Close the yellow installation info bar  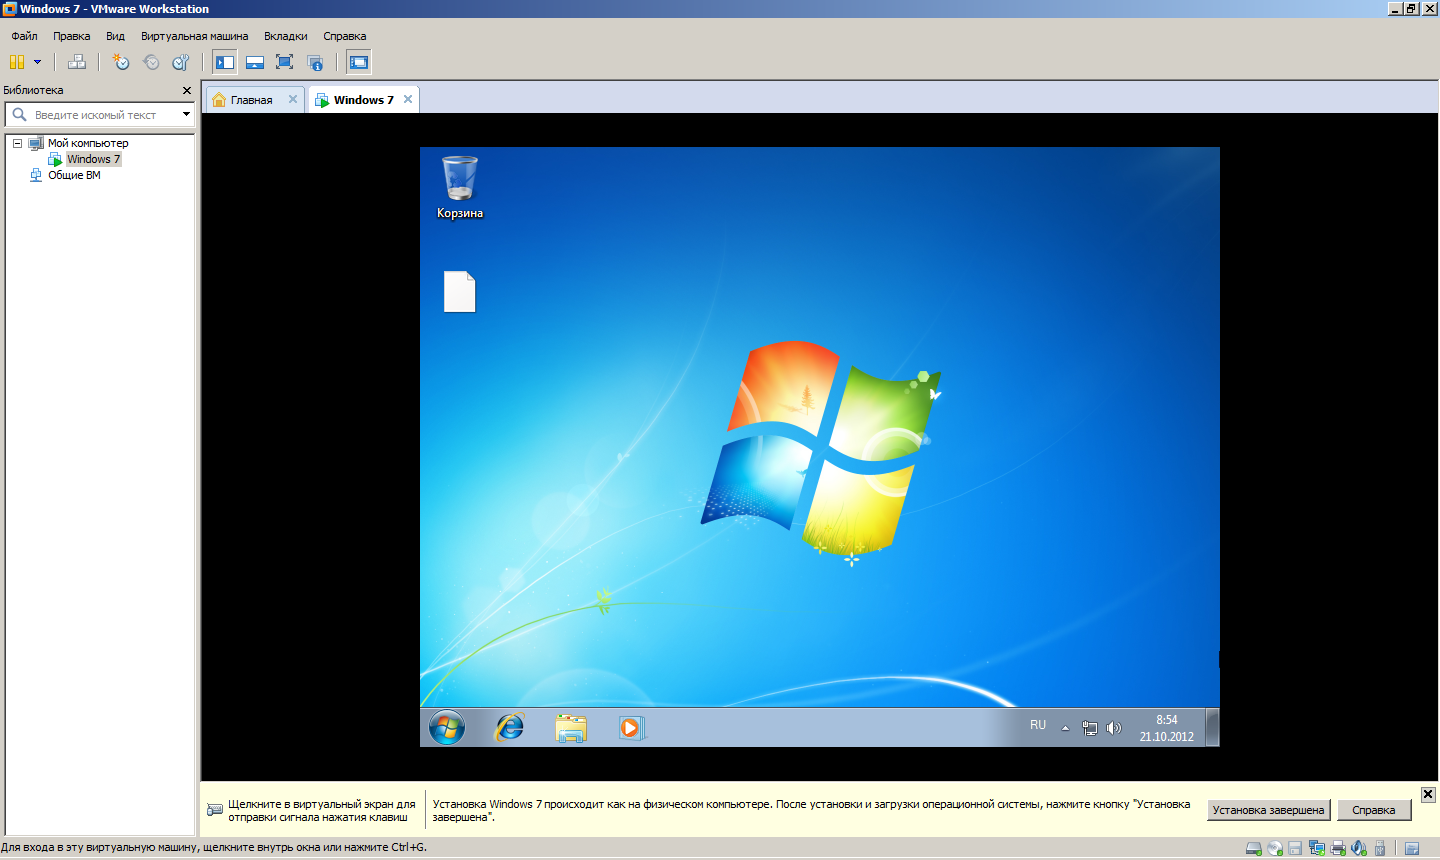[1428, 794]
